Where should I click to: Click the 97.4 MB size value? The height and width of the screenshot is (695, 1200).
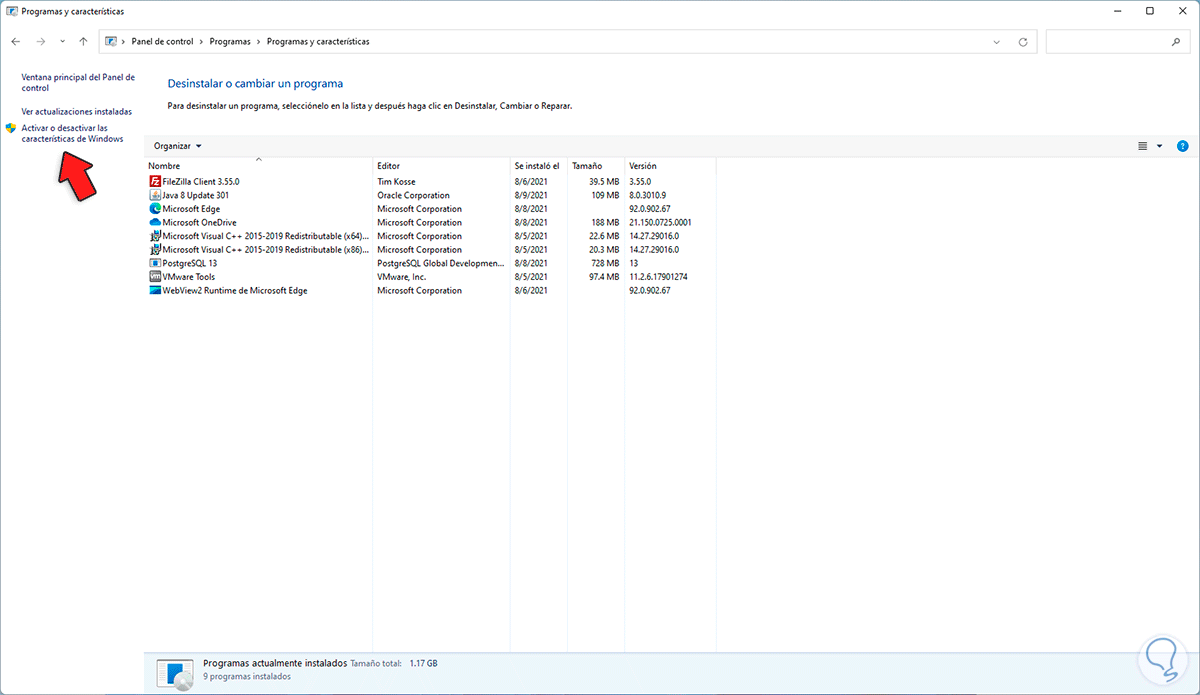coord(604,277)
